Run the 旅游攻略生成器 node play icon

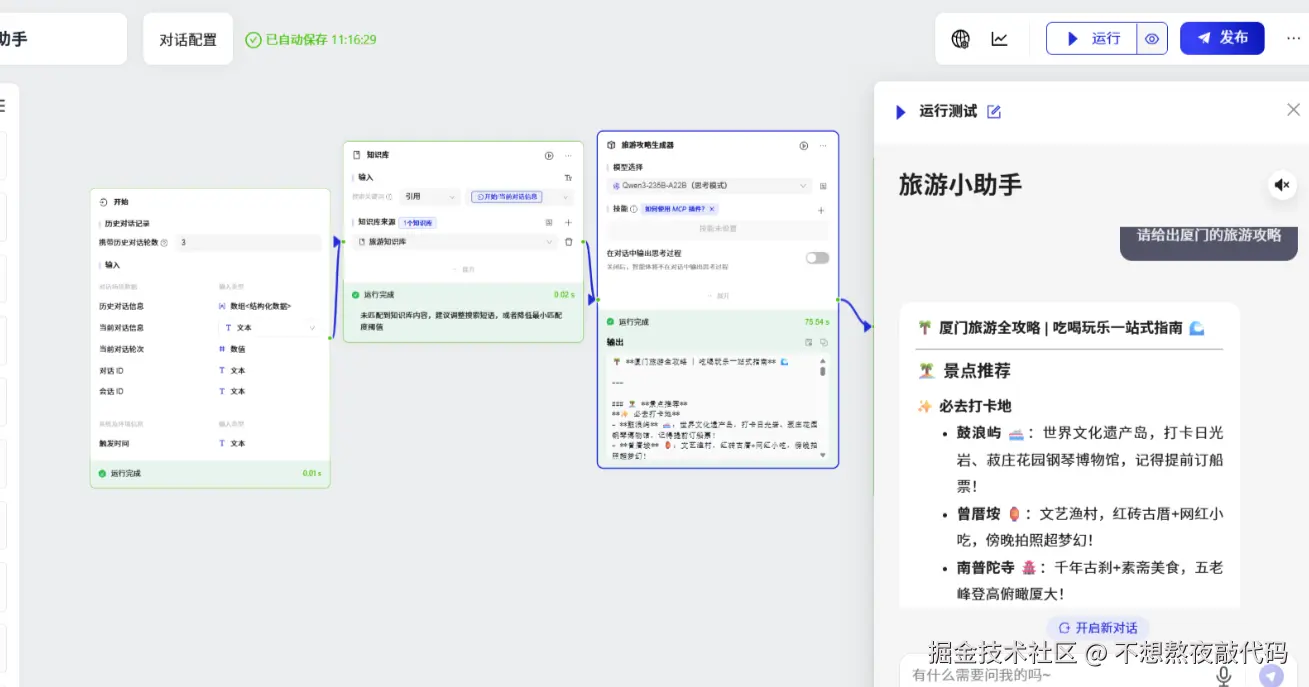804,145
